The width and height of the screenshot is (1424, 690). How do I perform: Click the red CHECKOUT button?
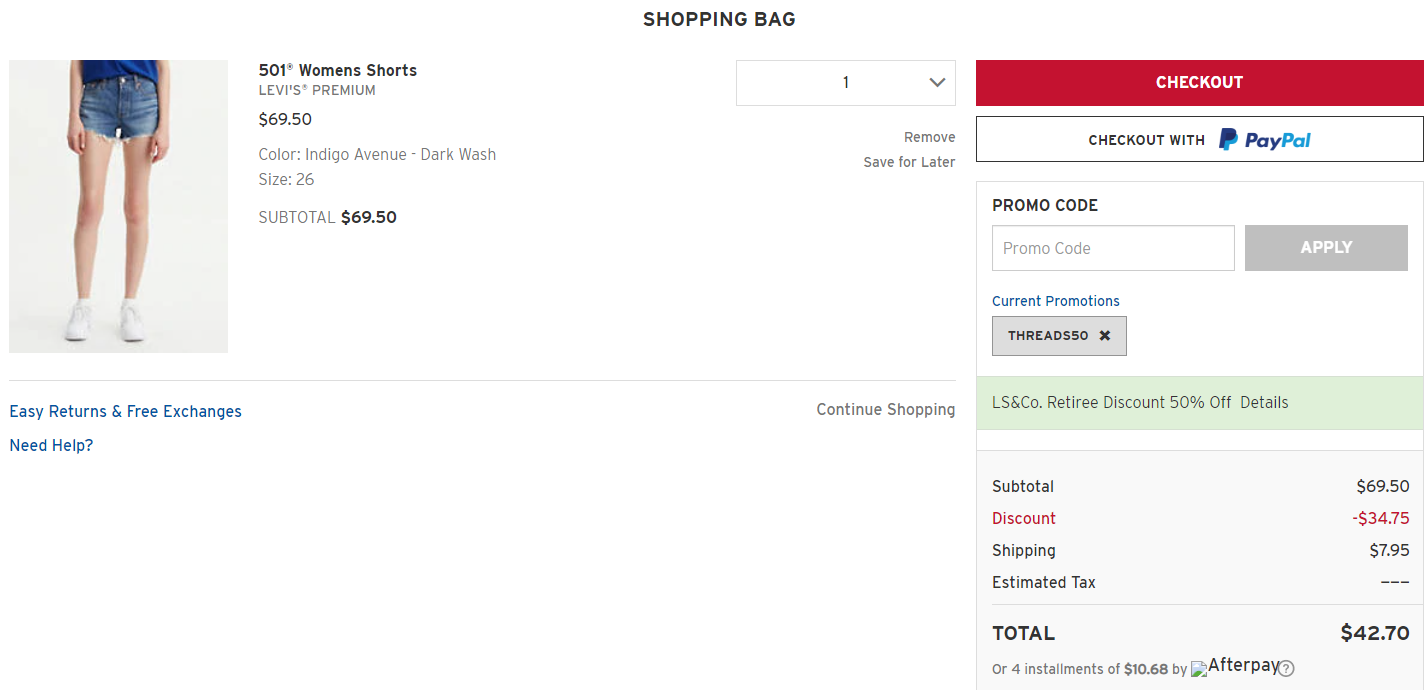(x=1199, y=83)
